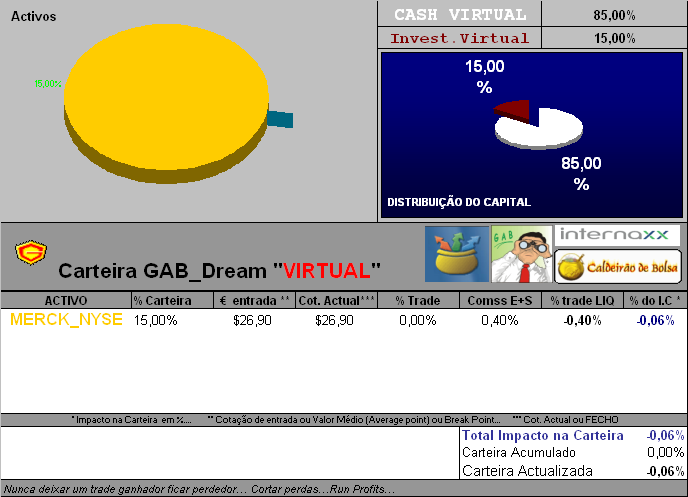Select the 0,00% trade cell

418,321
